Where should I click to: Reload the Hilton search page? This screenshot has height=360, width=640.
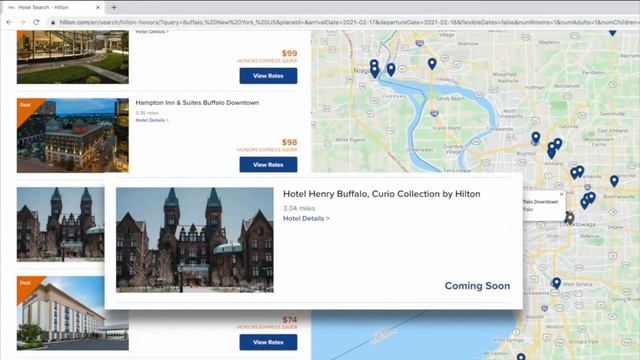click(36, 22)
